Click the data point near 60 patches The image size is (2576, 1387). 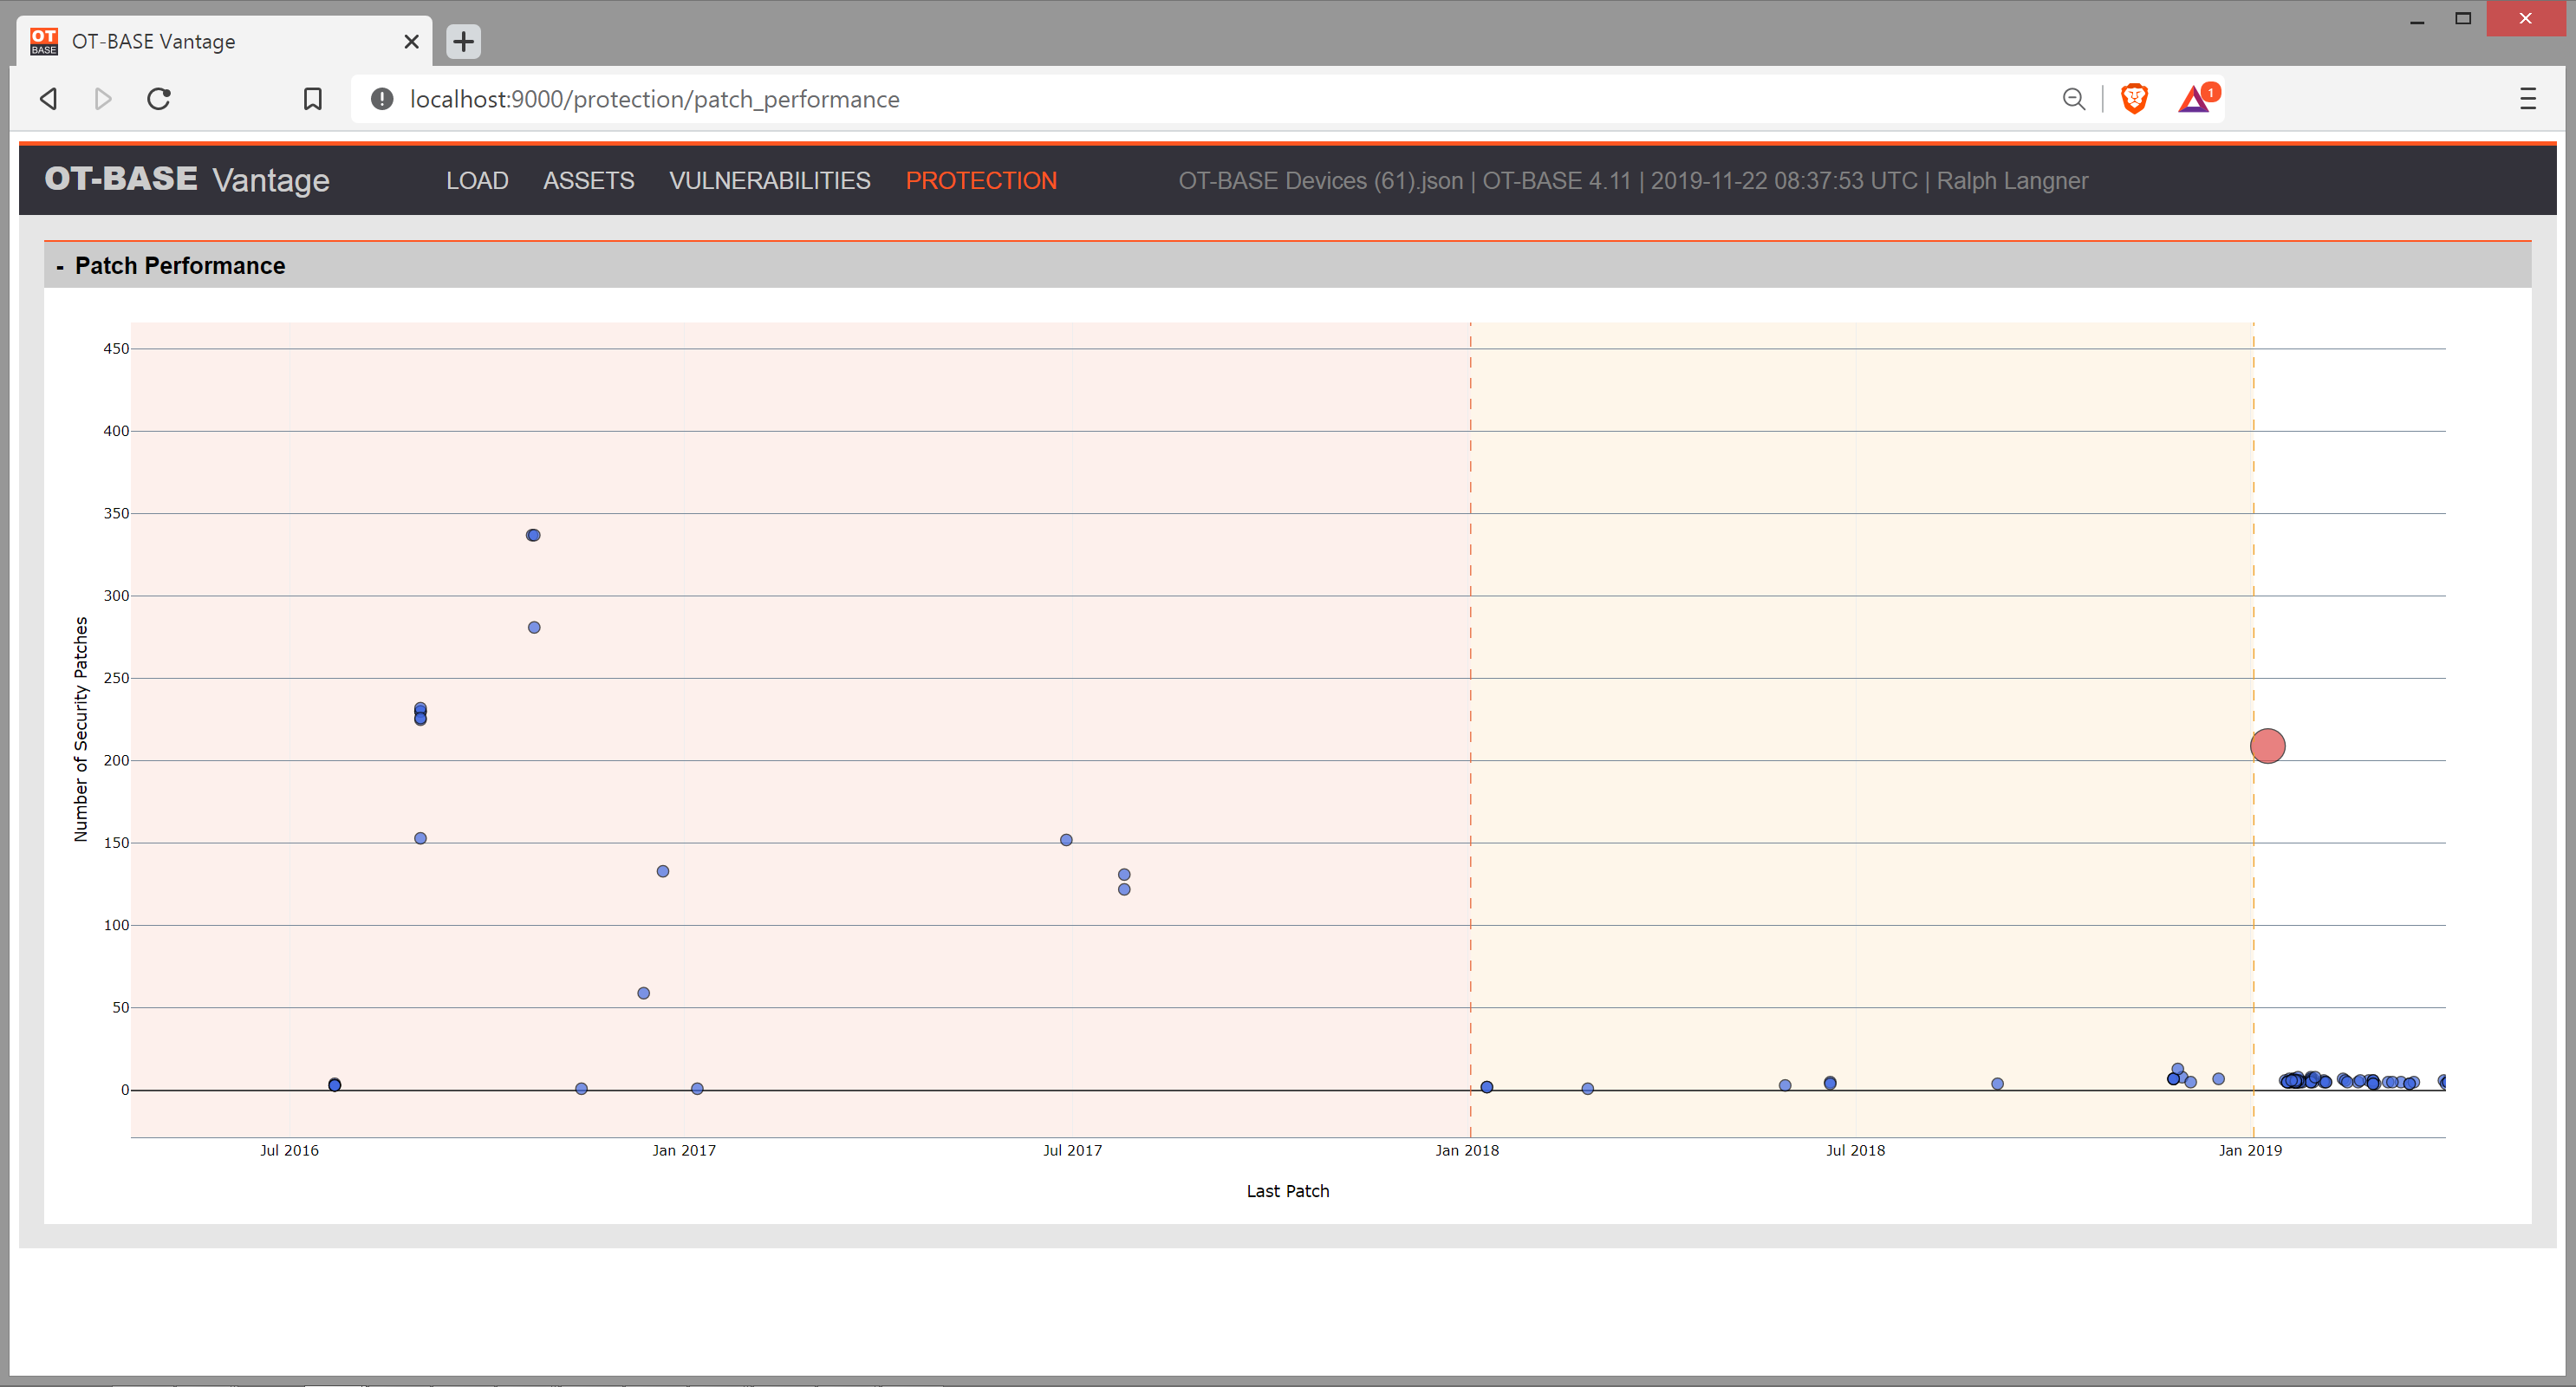pos(643,993)
